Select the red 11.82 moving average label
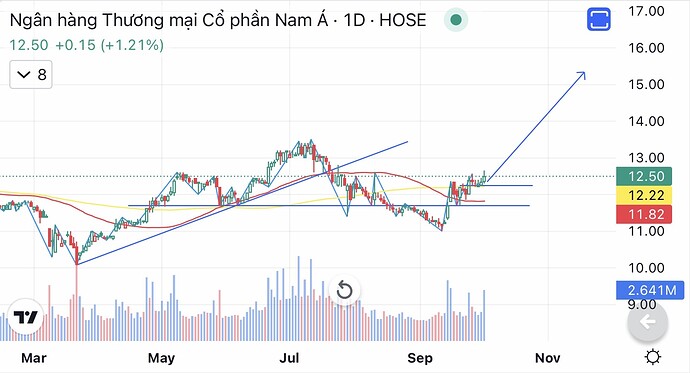The image size is (690, 373). coord(644,214)
